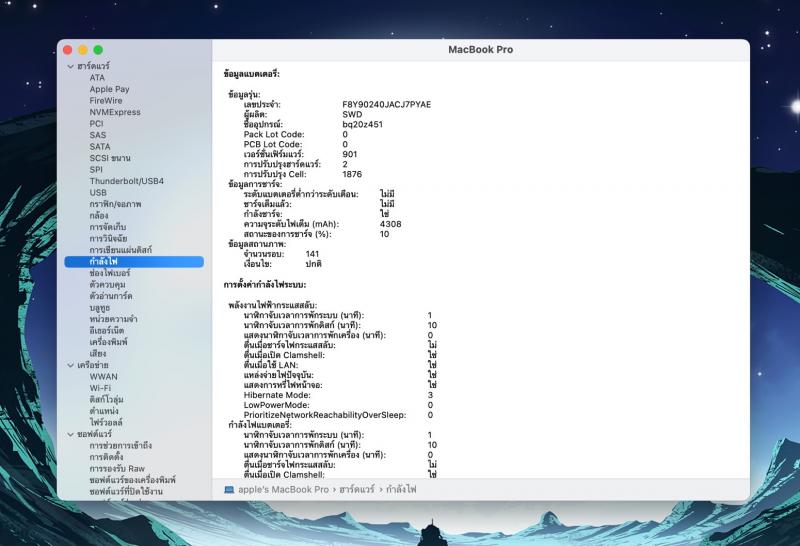The height and width of the screenshot is (546, 800).
Task: Select PCI hardware entry
Action: point(96,123)
